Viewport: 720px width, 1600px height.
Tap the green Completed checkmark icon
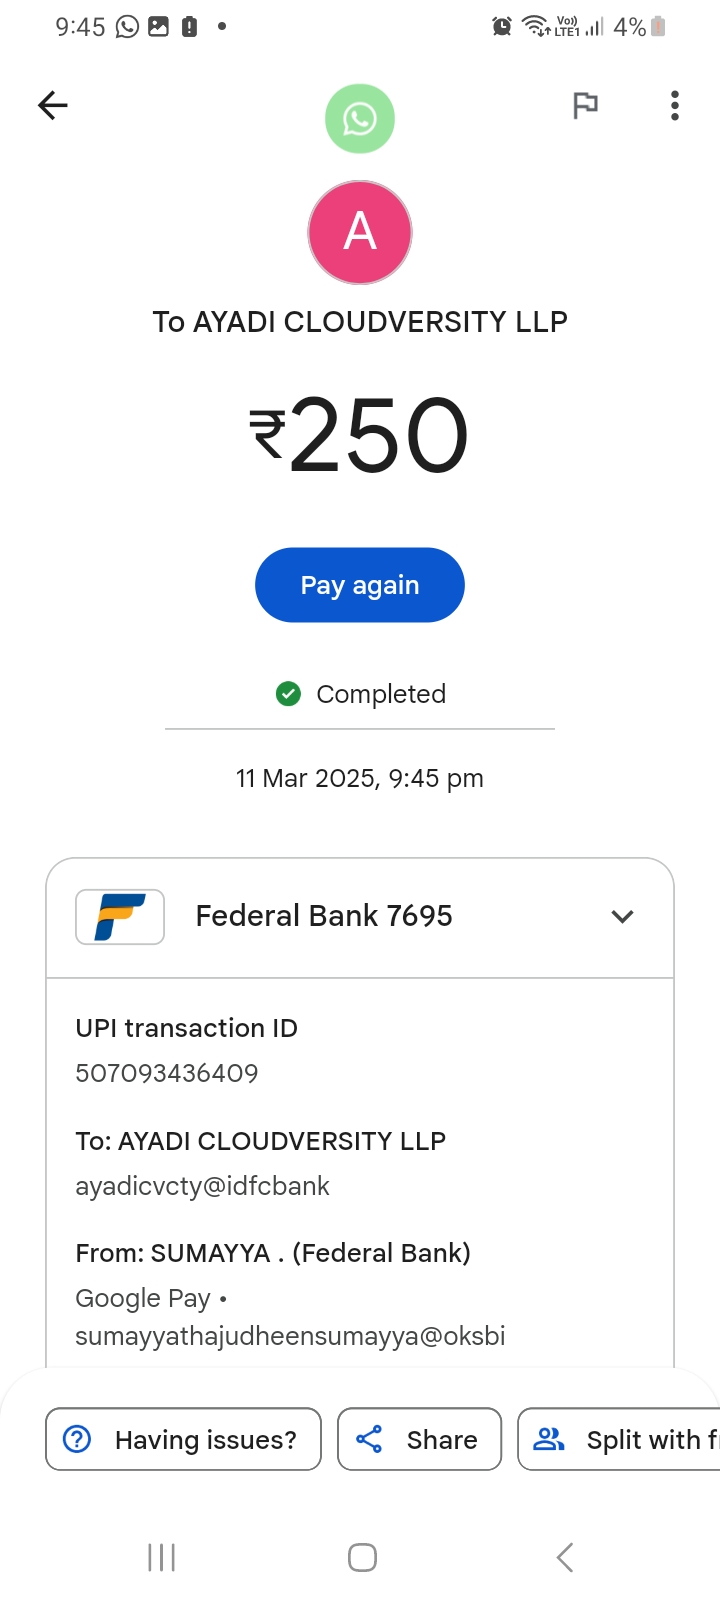pos(288,694)
